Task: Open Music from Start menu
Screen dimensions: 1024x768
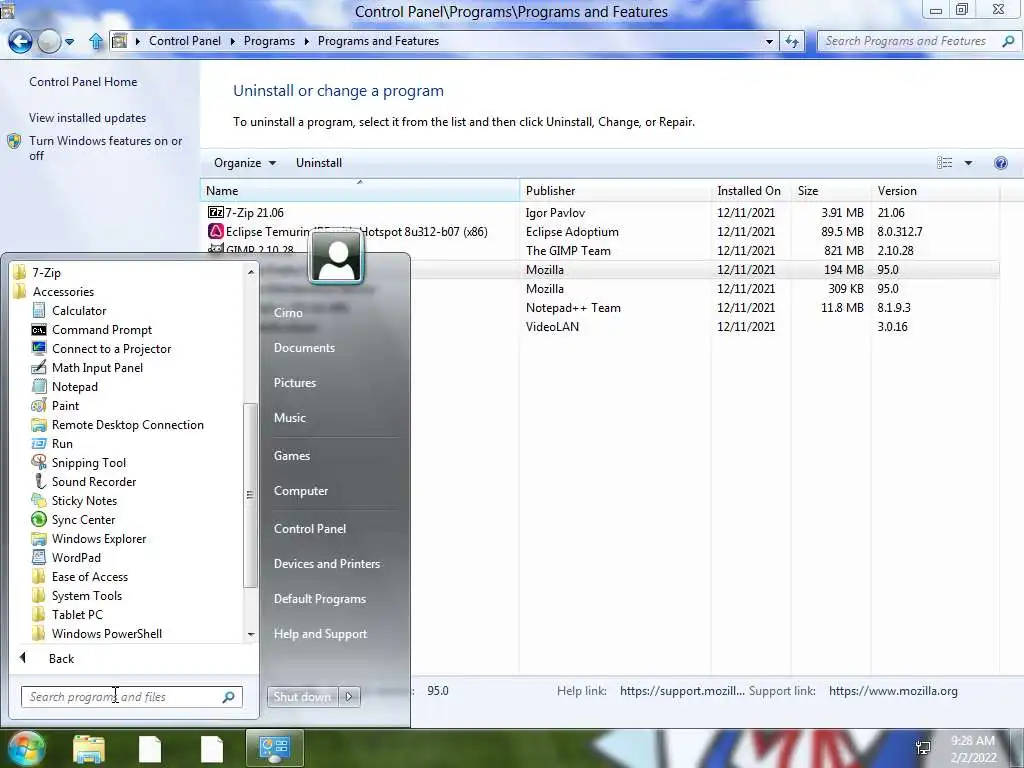Action: point(289,418)
